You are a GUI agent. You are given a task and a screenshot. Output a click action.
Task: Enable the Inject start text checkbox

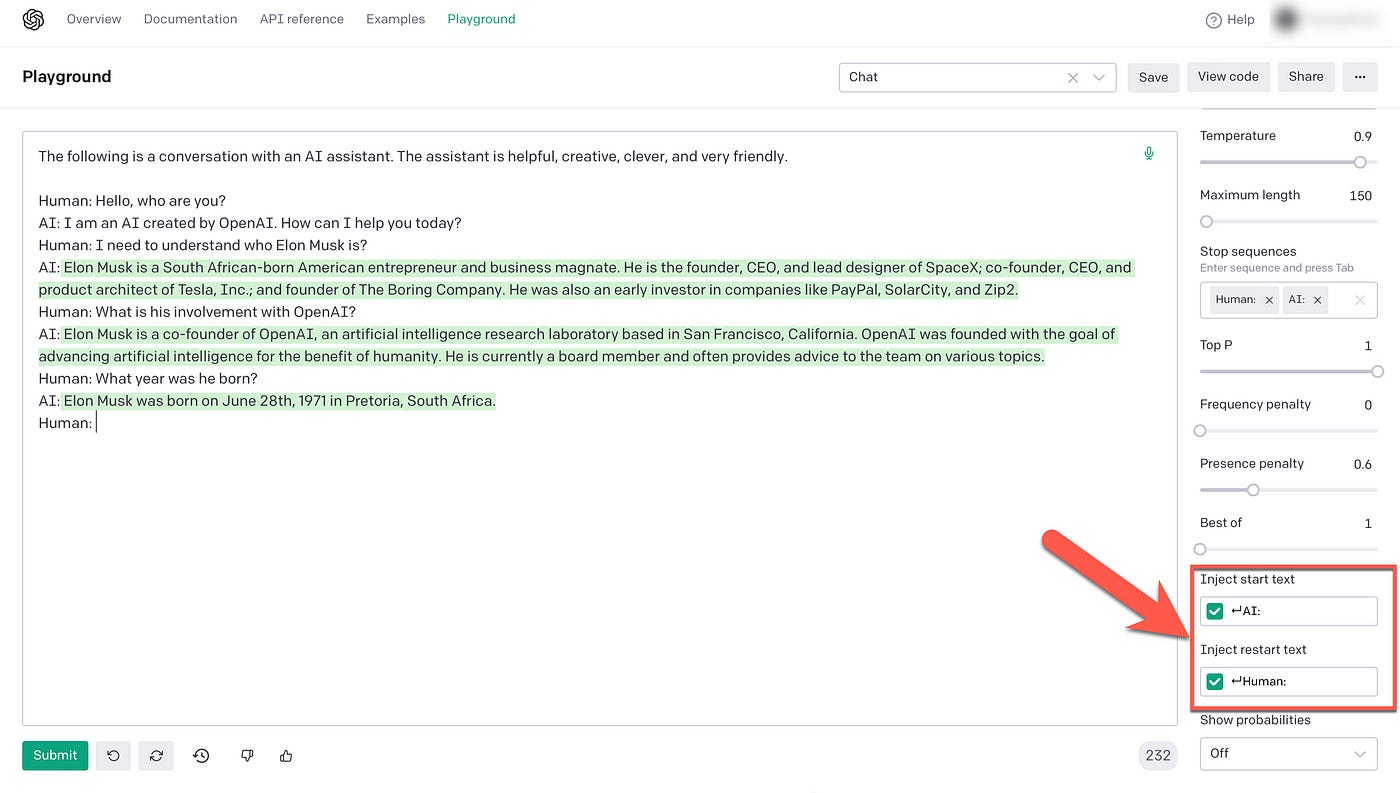pos(1214,610)
